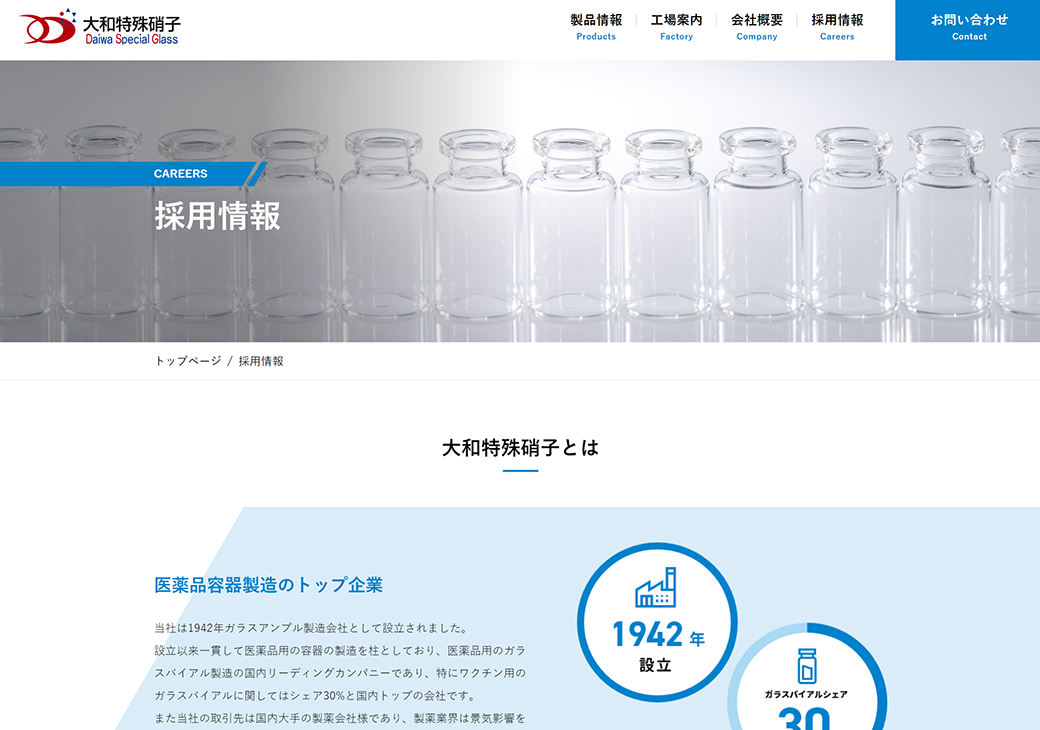Screen dimensions: 1040x730
Task: Click the 大和特殊硝子とは section title
Action: (x=520, y=449)
